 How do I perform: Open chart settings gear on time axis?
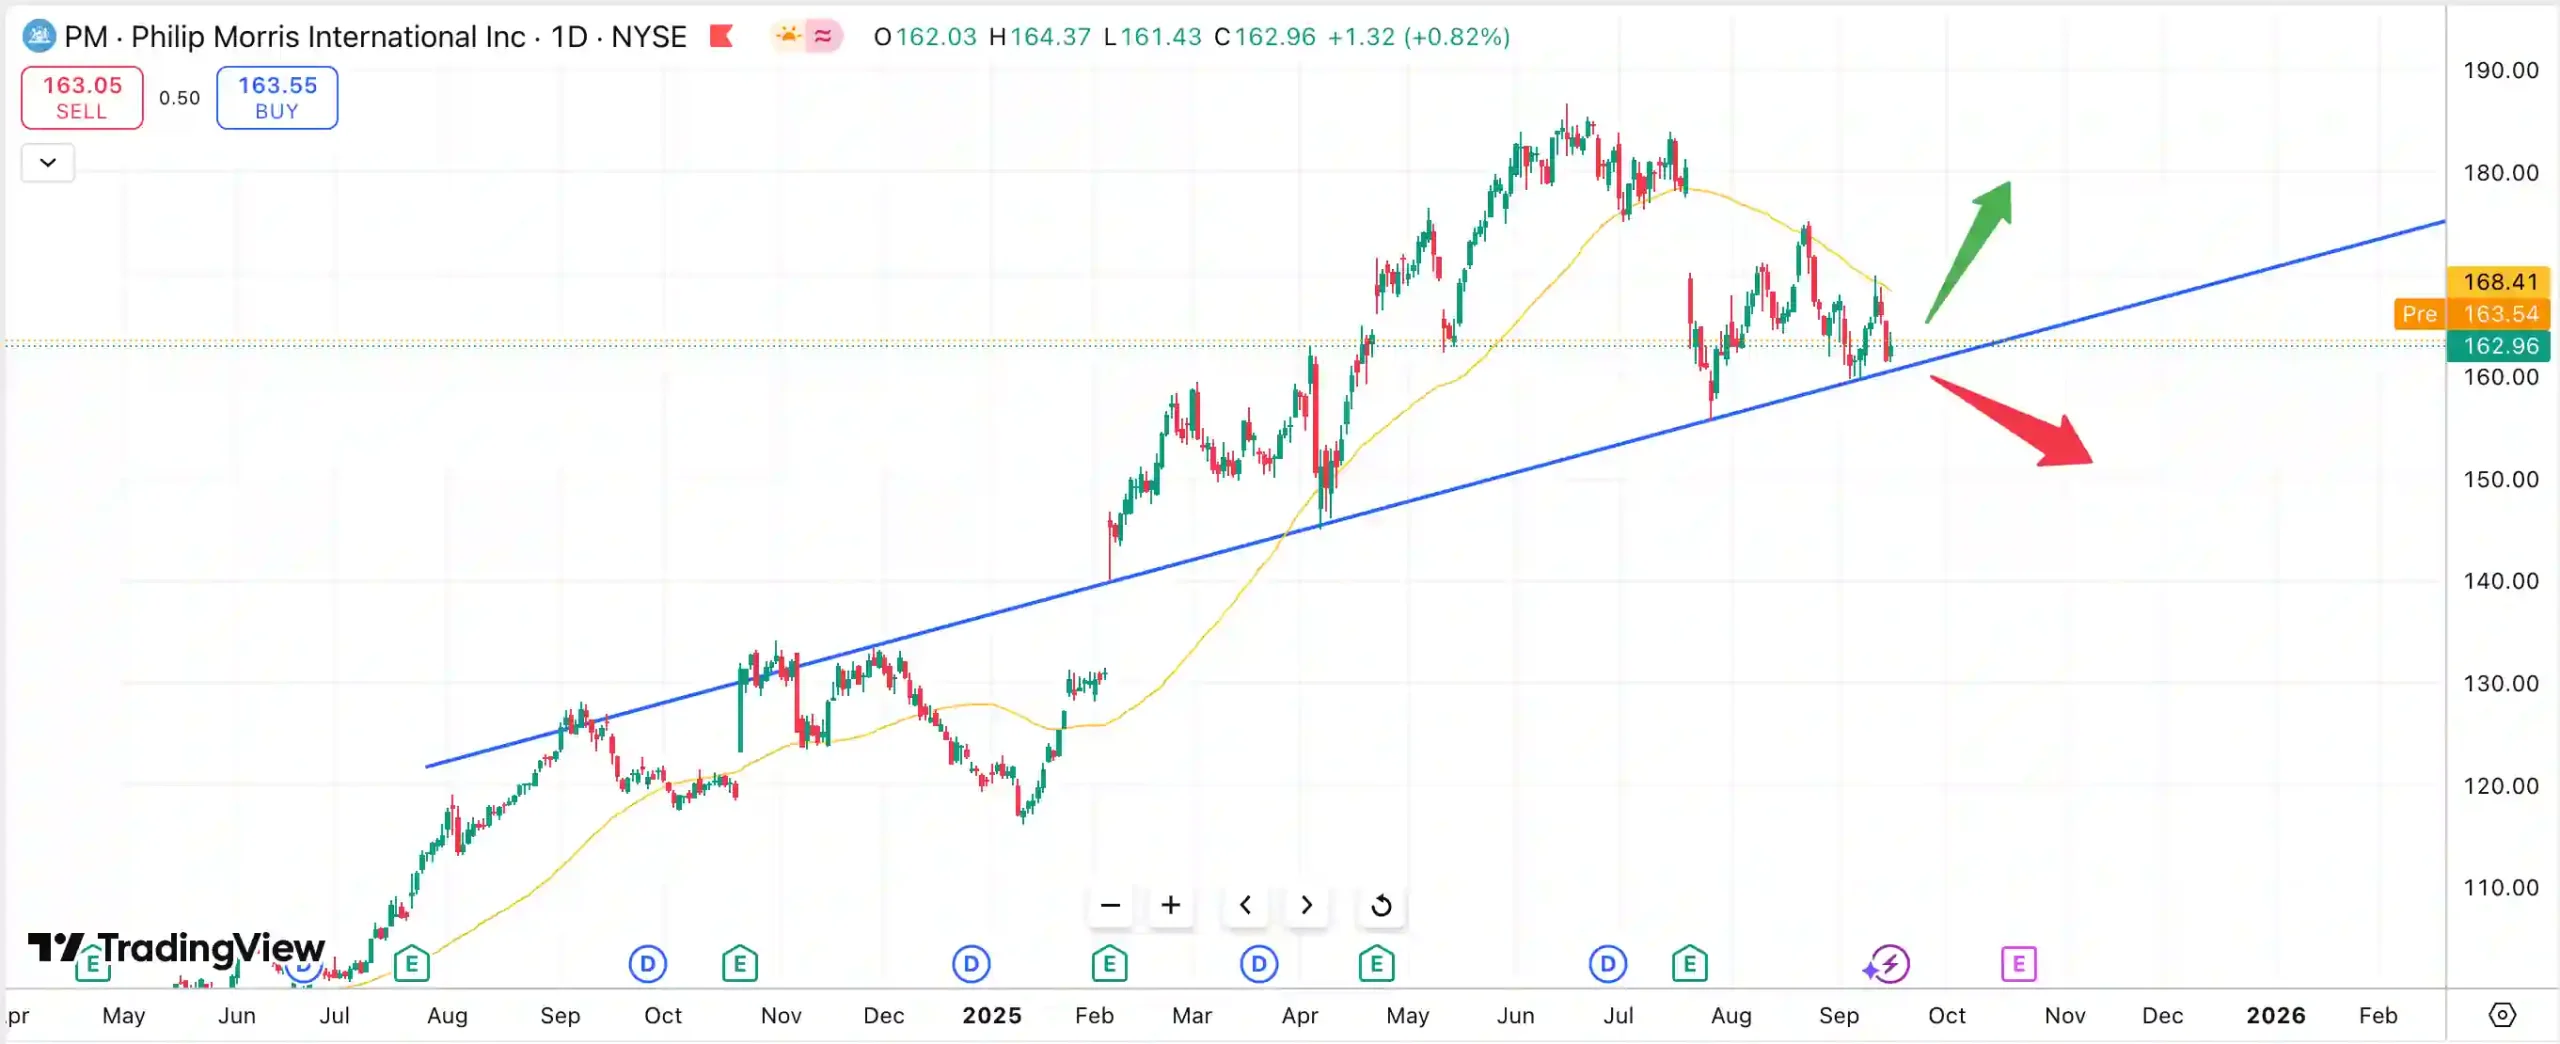[x=2501, y=1015]
